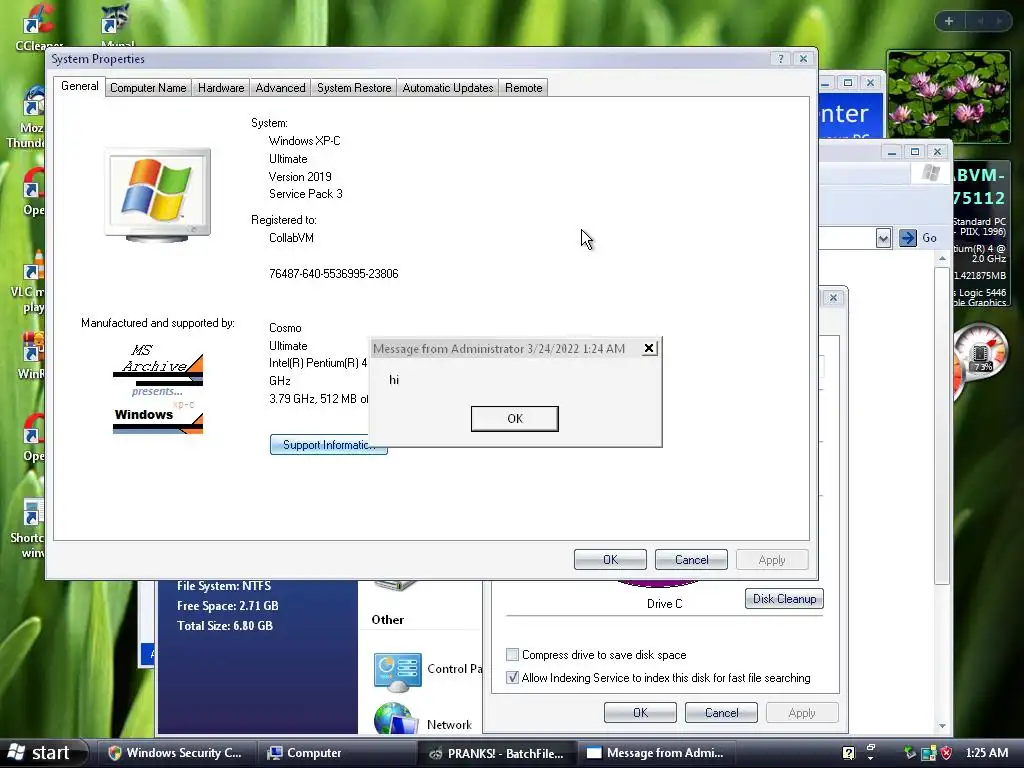
Task: Select the Automatic Updates tab
Action: pyautogui.click(x=447, y=88)
